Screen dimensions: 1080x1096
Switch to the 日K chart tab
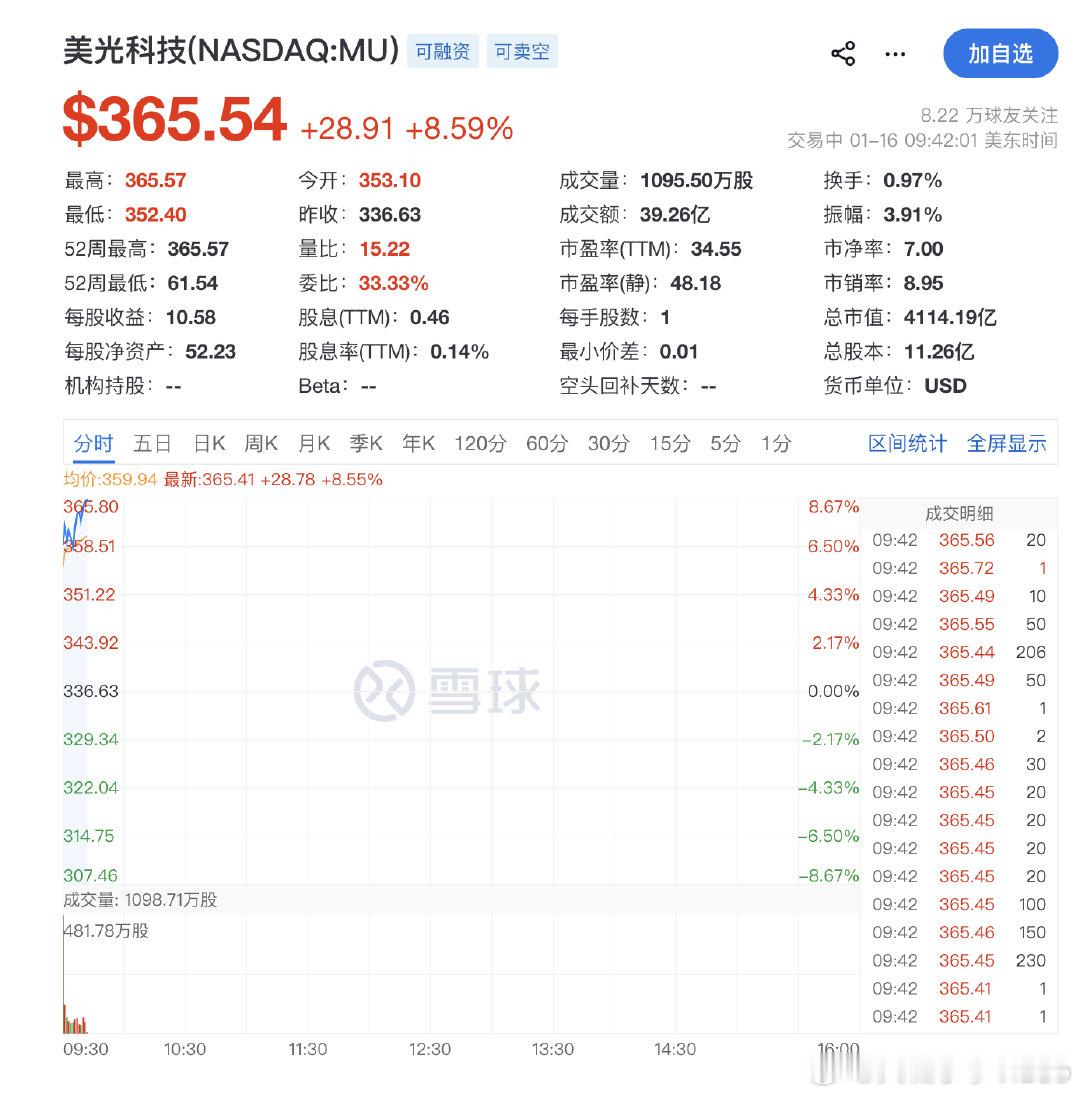point(208,443)
